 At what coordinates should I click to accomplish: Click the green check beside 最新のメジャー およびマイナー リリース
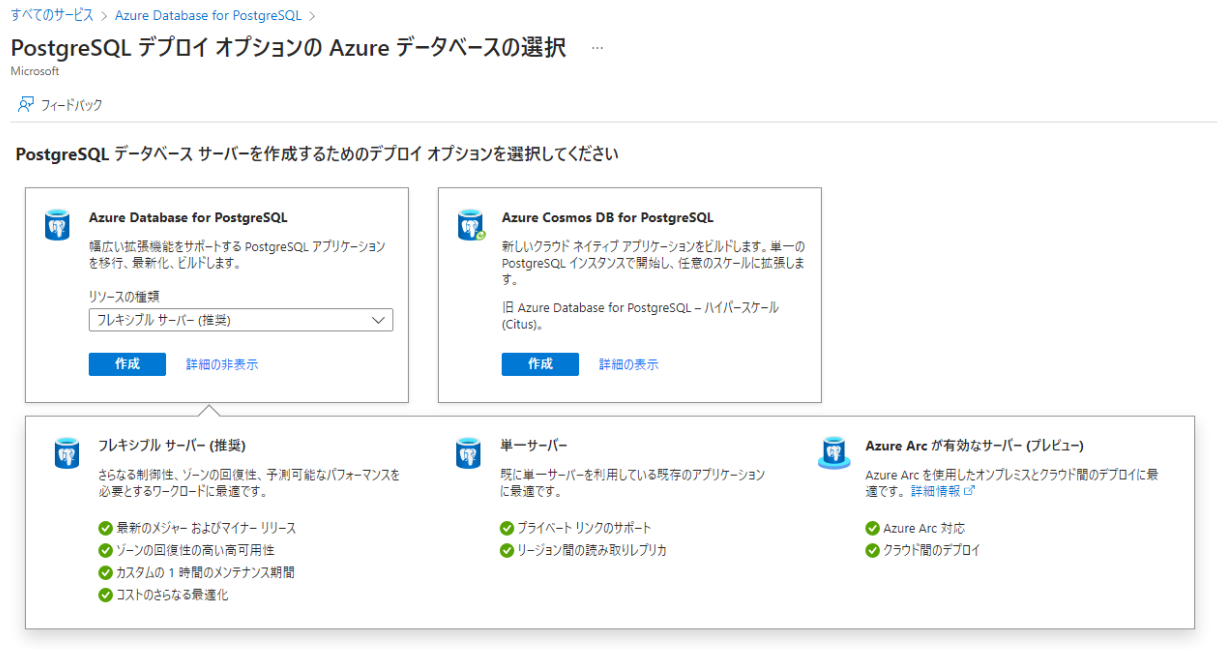[x=105, y=528]
